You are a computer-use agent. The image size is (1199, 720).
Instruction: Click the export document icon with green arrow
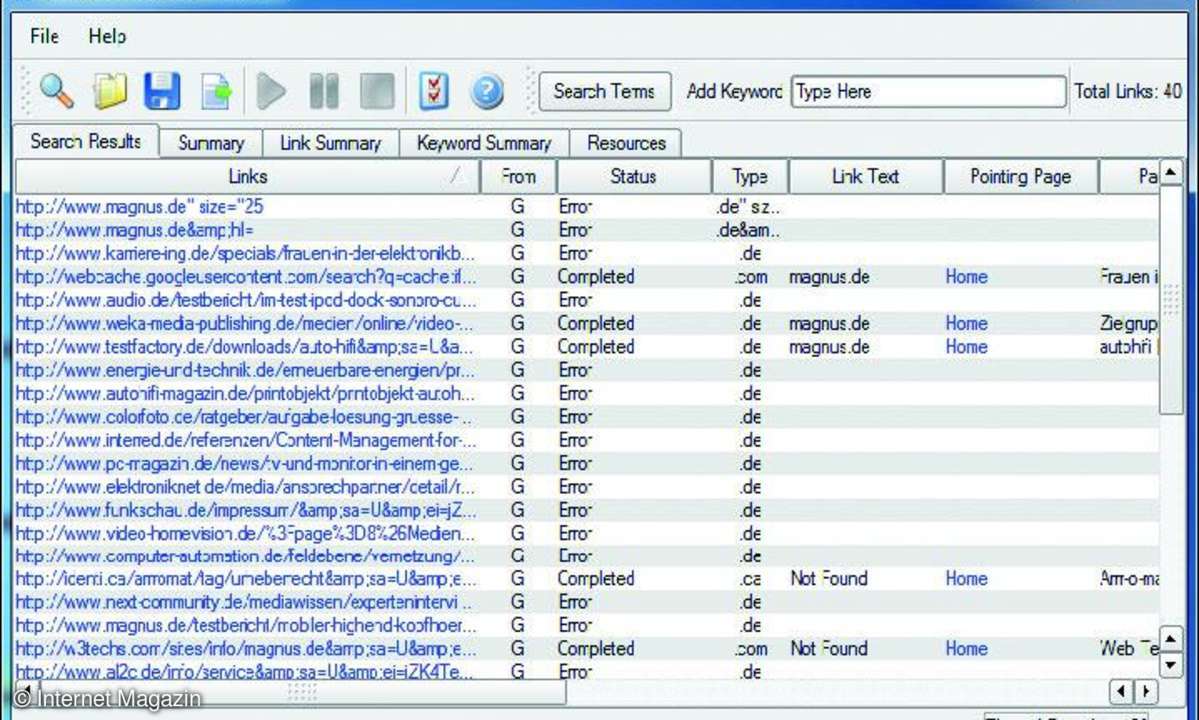coord(216,92)
